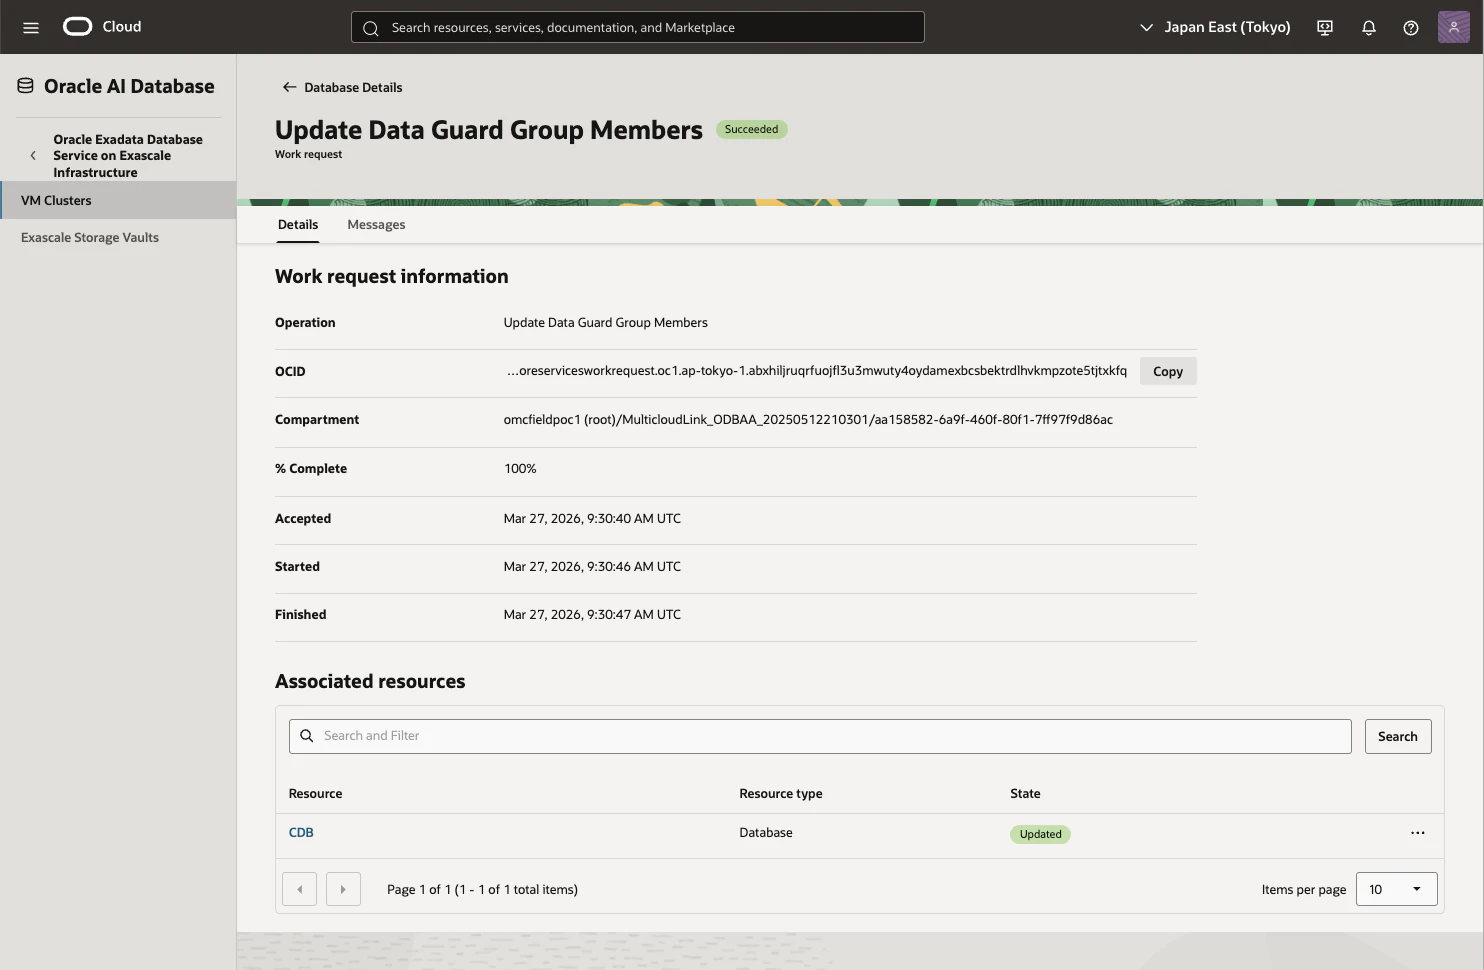
Task: Collapse Exadata Database Service menu chevron
Action: (x=33, y=156)
